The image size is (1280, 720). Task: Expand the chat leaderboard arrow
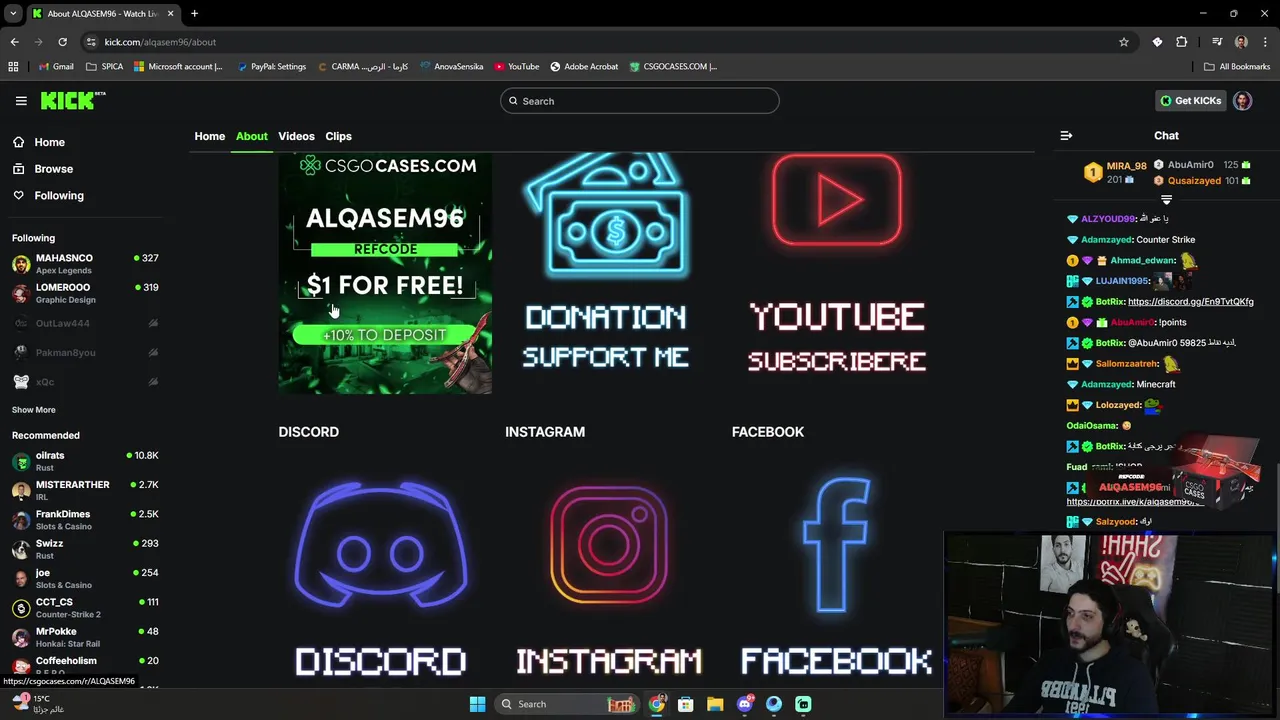coord(1166,200)
